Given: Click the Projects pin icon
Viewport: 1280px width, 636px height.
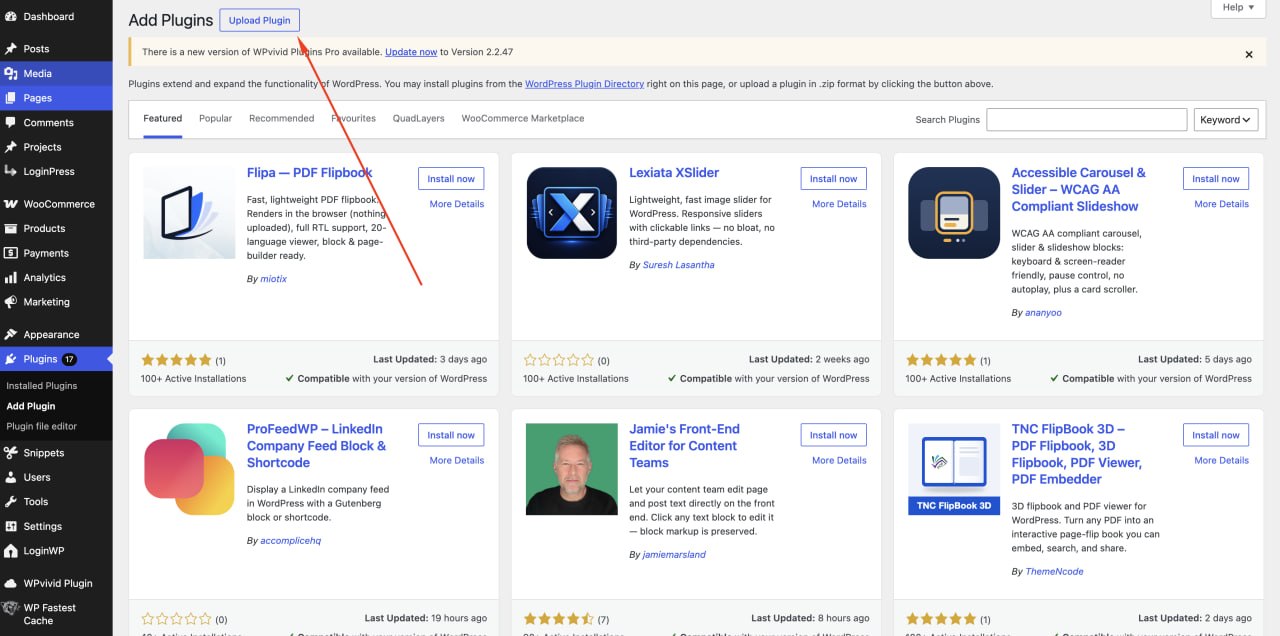Looking at the screenshot, I should click(11, 147).
